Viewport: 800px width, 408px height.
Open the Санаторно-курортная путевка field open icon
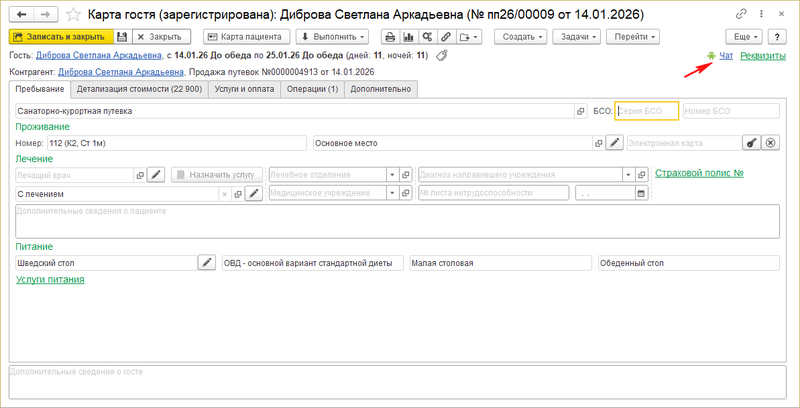pyautogui.click(x=580, y=111)
